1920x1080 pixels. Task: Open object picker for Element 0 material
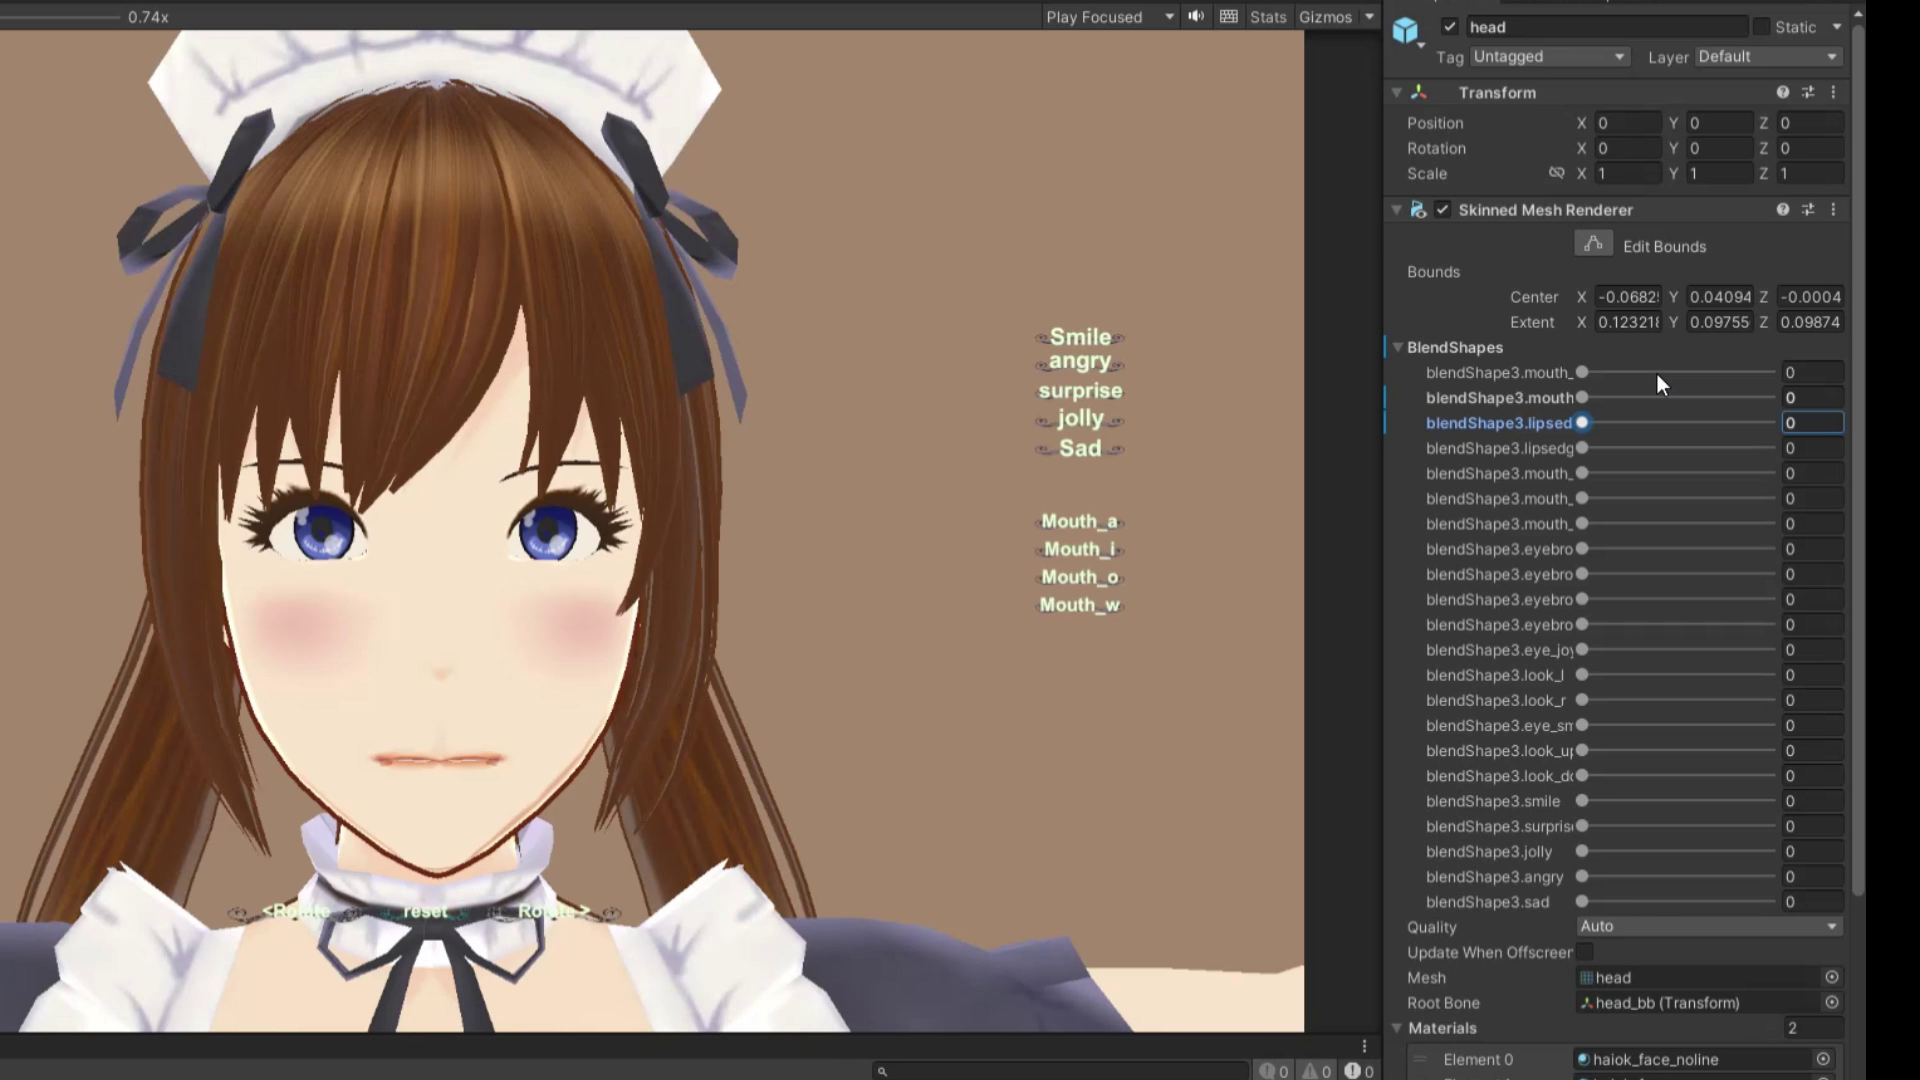click(x=1823, y=1059)
